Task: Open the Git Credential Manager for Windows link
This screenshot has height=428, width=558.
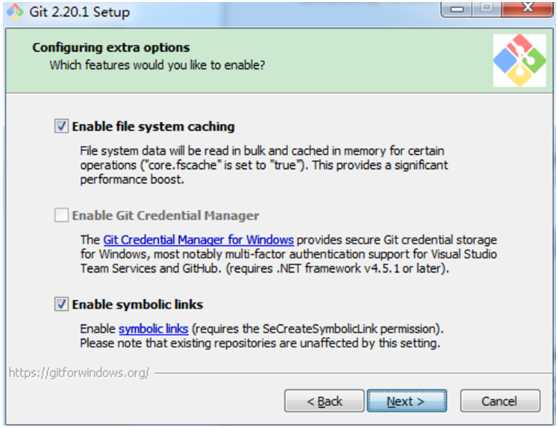Action: point(198,240)
